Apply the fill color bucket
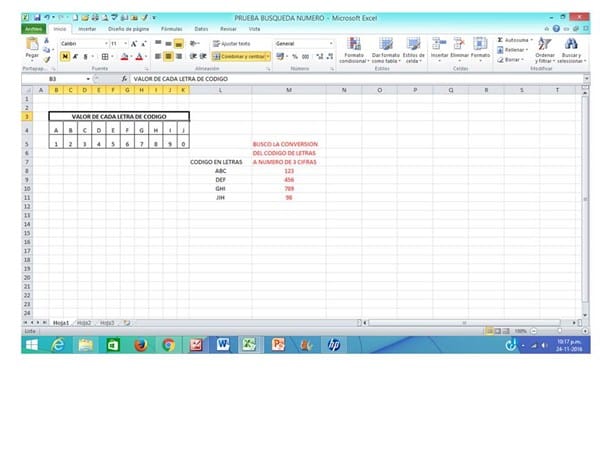Viewport: 600px width, 450px height. point(124,57)
